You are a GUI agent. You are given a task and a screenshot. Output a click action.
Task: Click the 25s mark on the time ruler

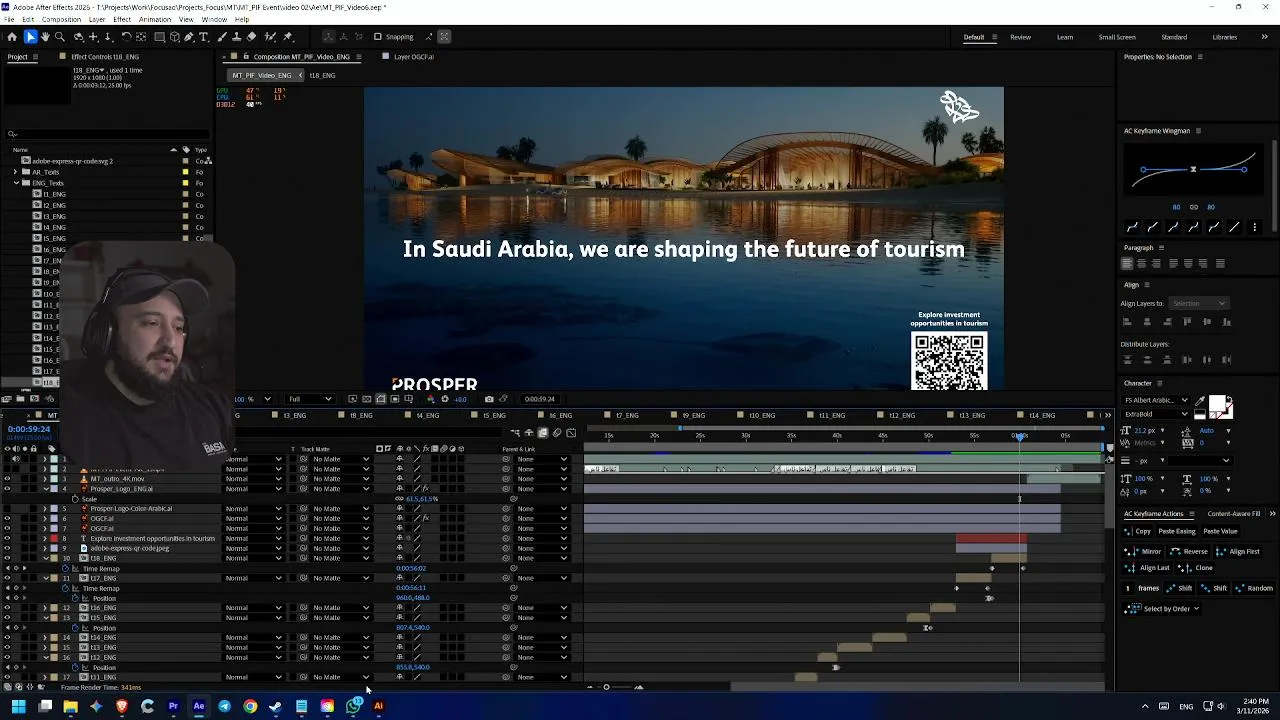pos(699,435)
